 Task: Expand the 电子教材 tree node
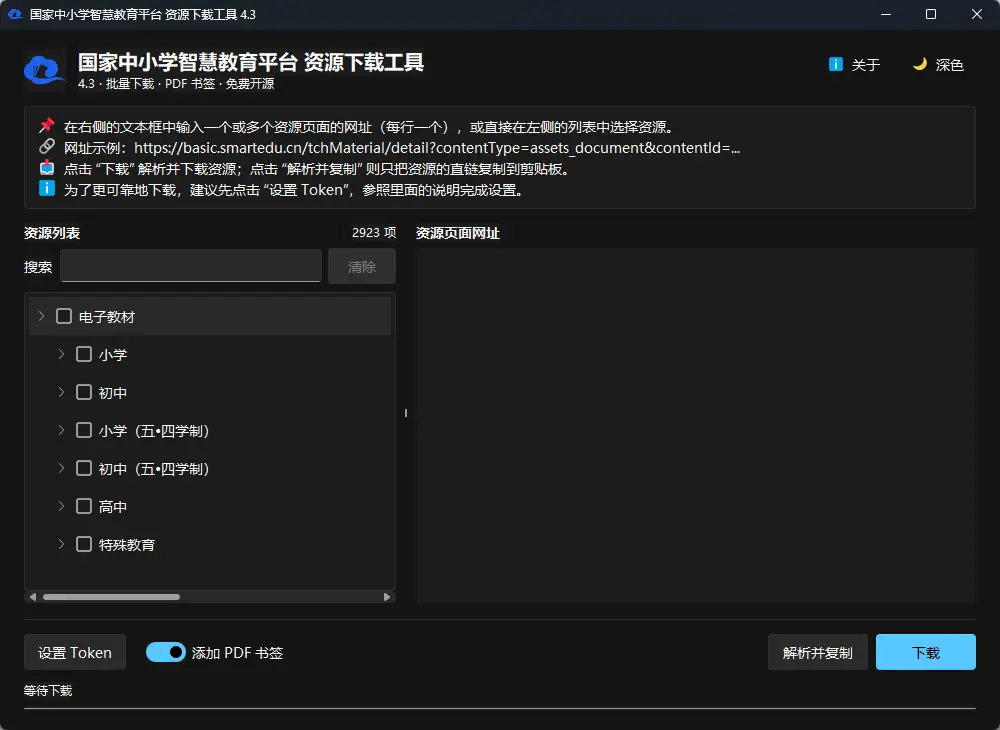pyautogui.click(x=41, y=316)
